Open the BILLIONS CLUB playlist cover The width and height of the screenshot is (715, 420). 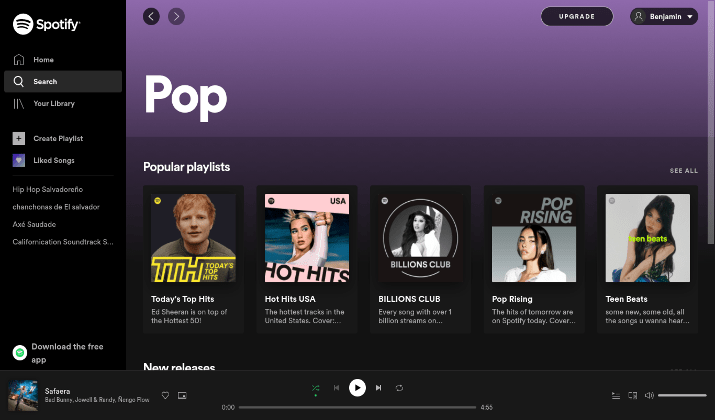click(x=420, y=238)
